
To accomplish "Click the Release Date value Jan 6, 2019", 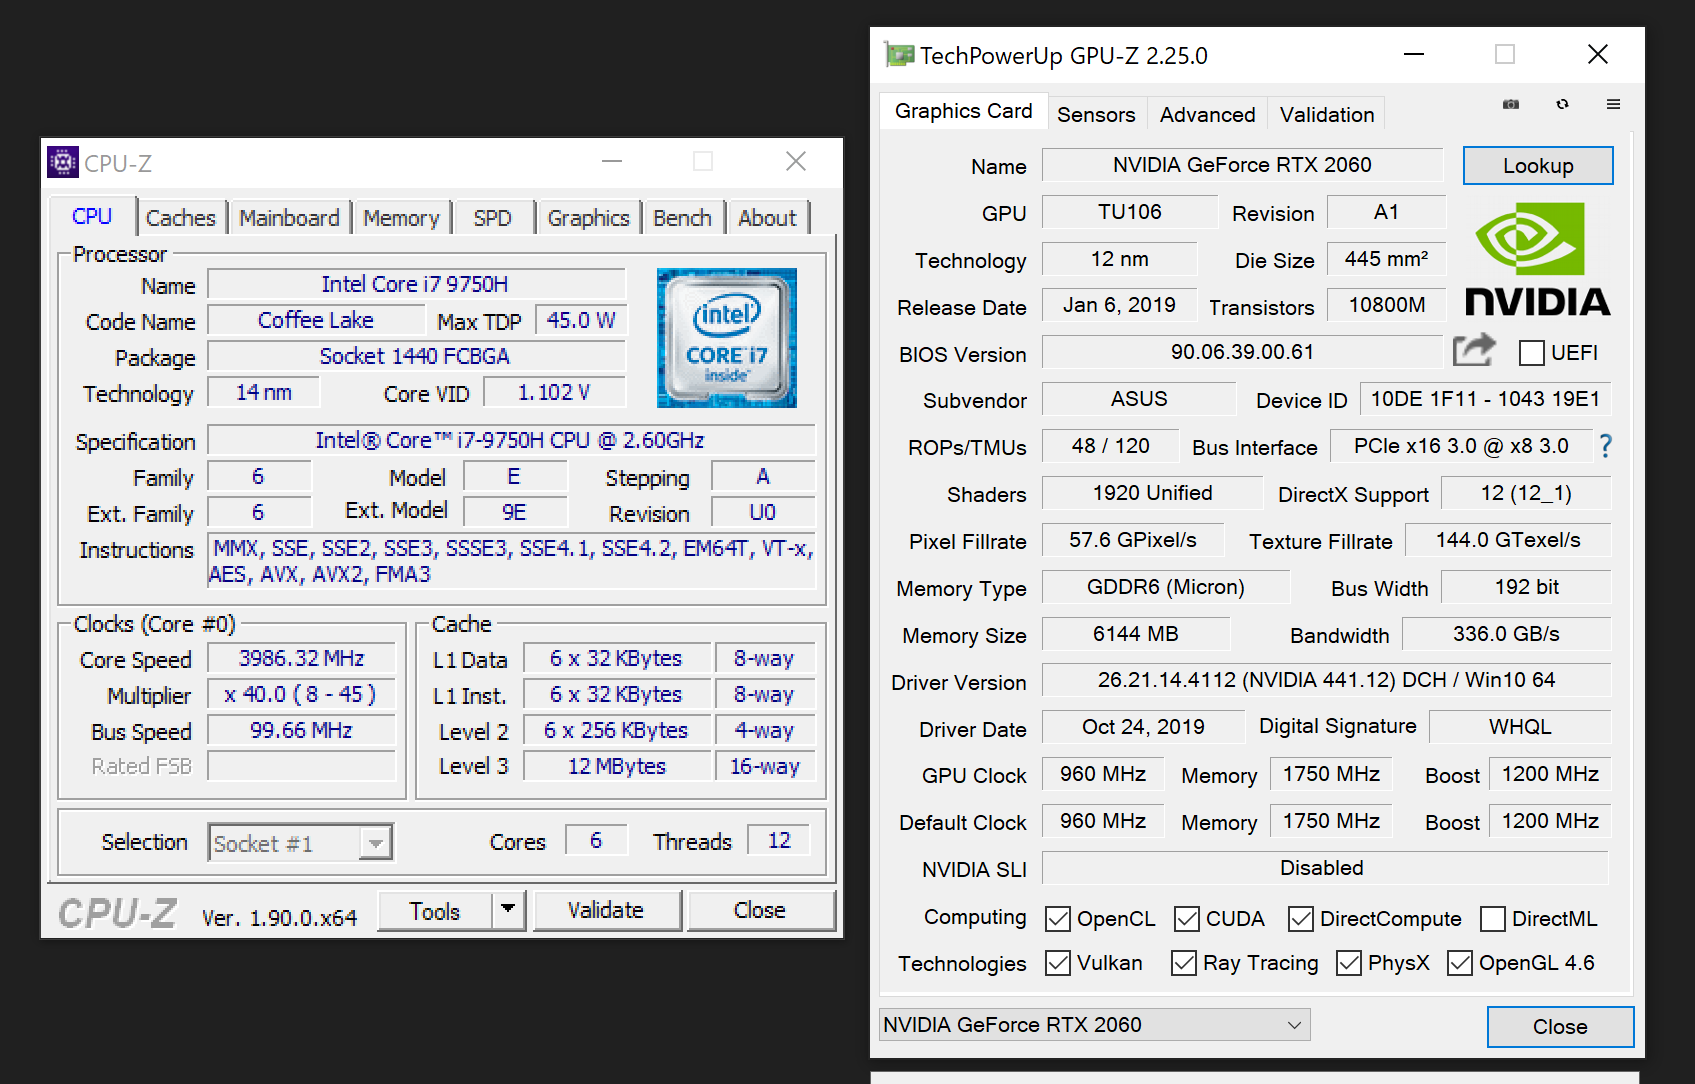I will tap(1119, 305).
